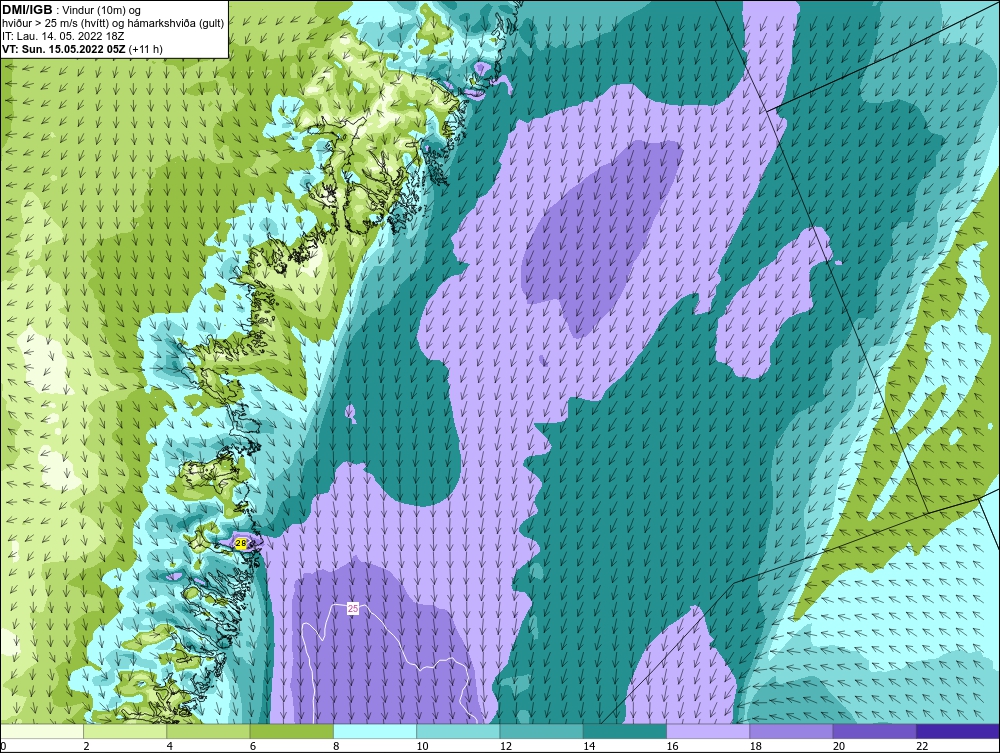The height and width of the screenshot is (753, 1000).
Task: Click the 12–14 m/s teal swatch
Action: tap(541, 731)
